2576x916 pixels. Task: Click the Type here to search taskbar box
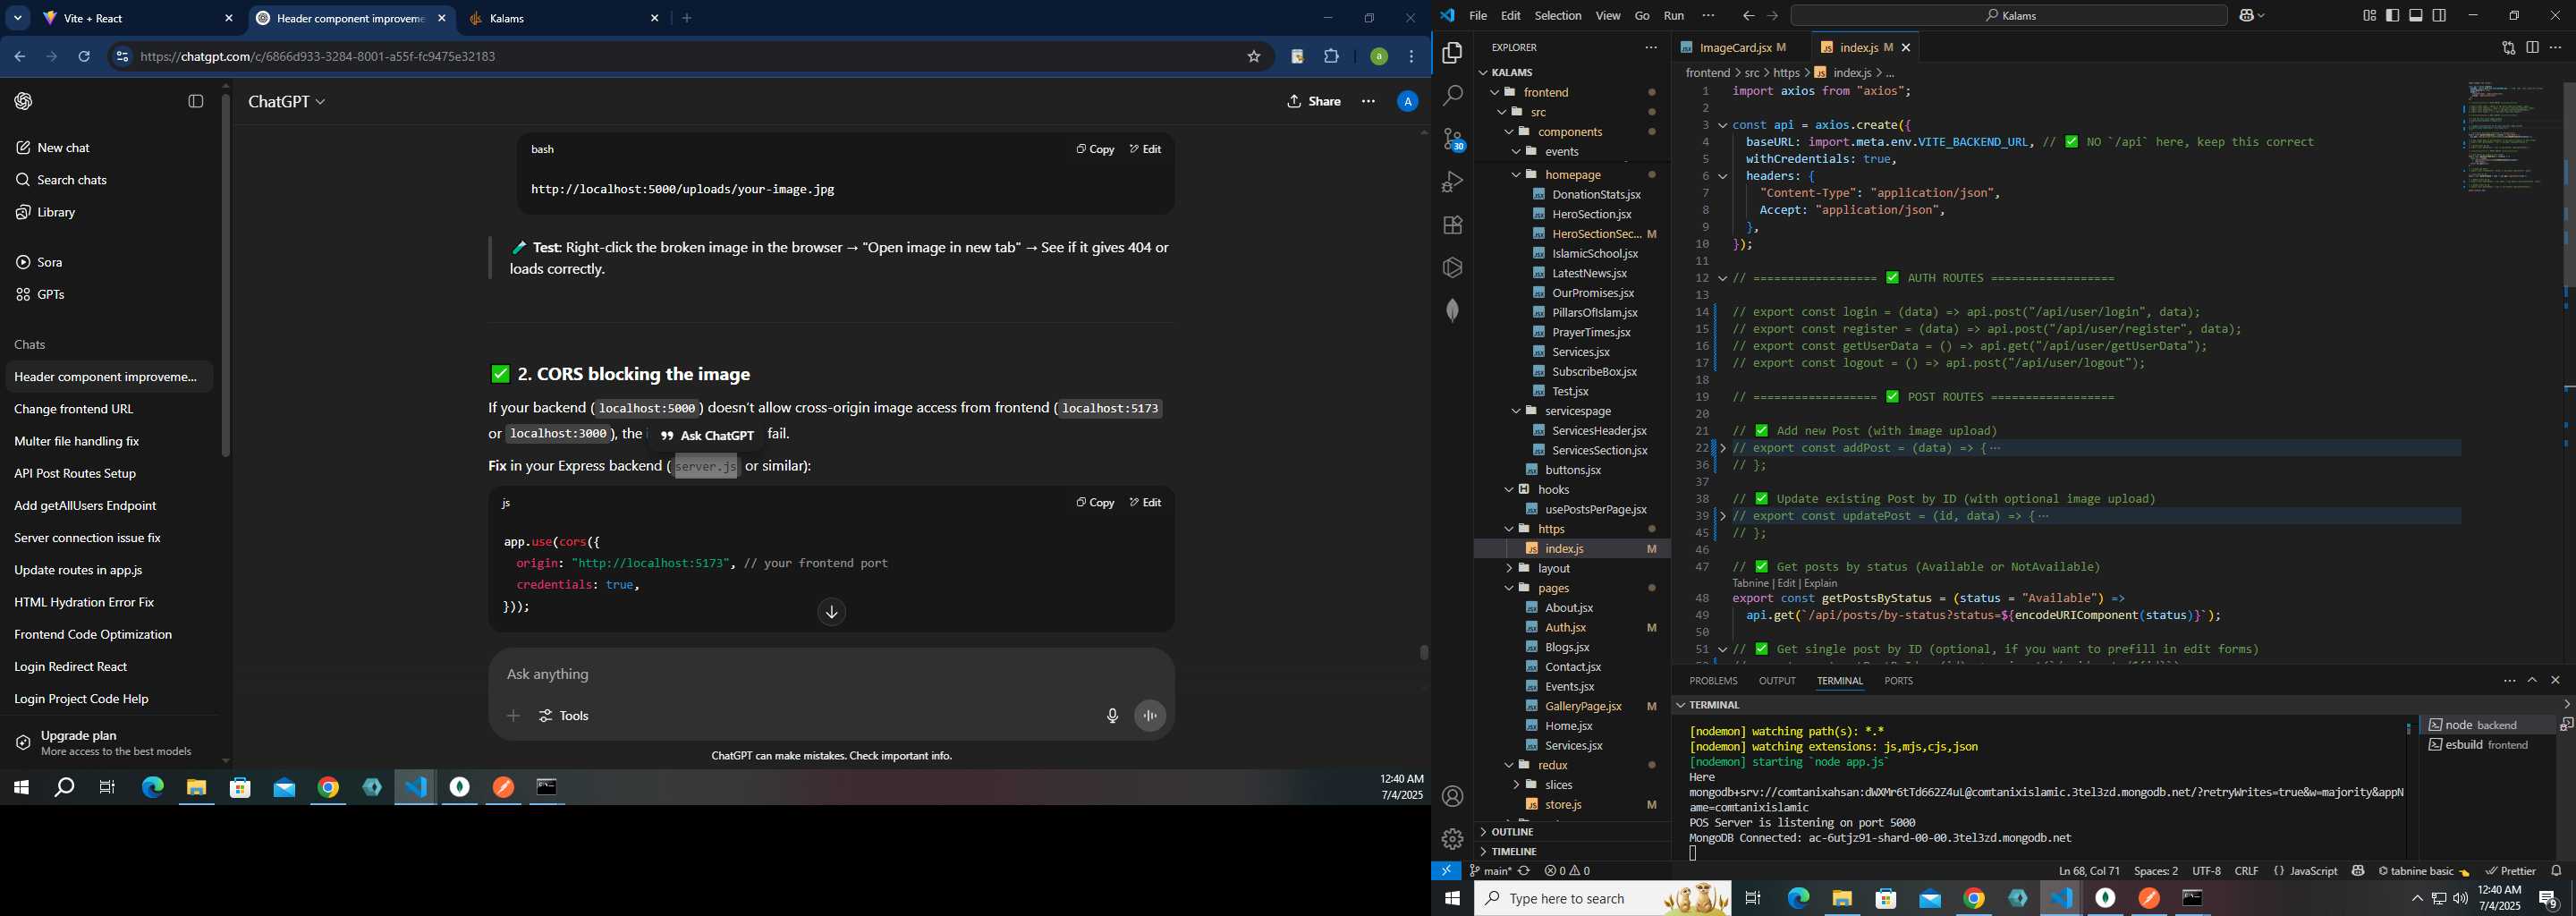point(1603,899)
